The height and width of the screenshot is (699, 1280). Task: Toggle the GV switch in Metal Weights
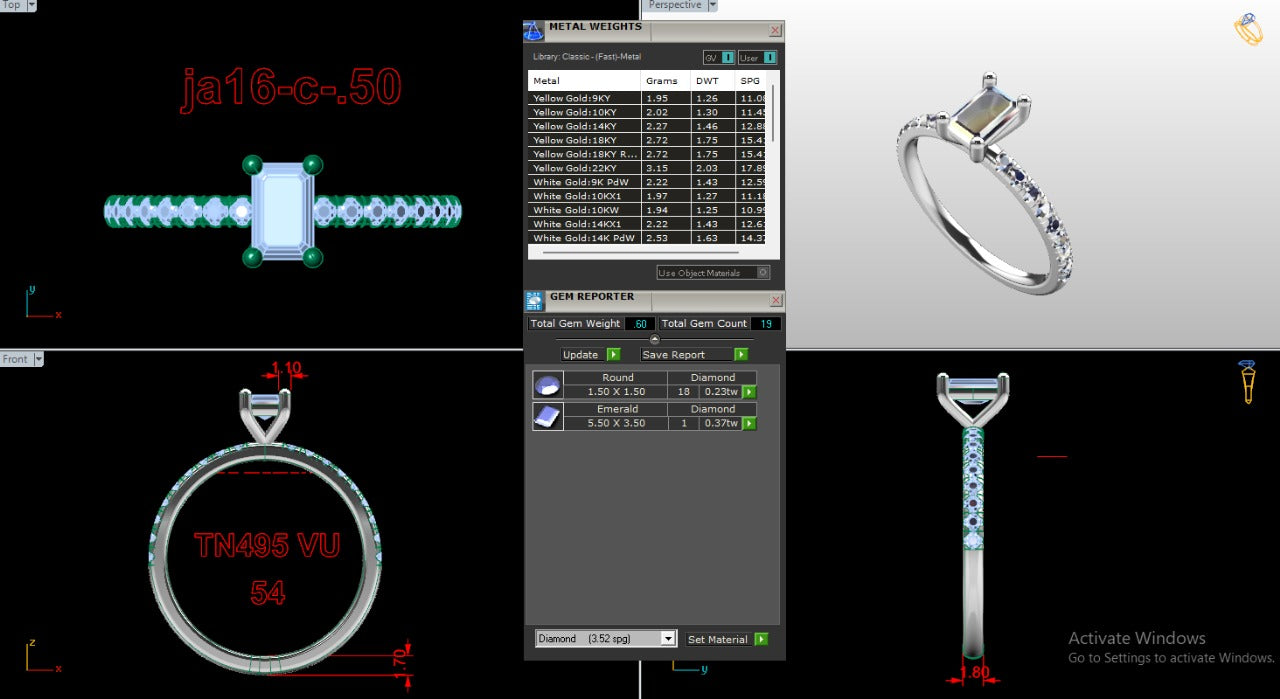(719, 57)
